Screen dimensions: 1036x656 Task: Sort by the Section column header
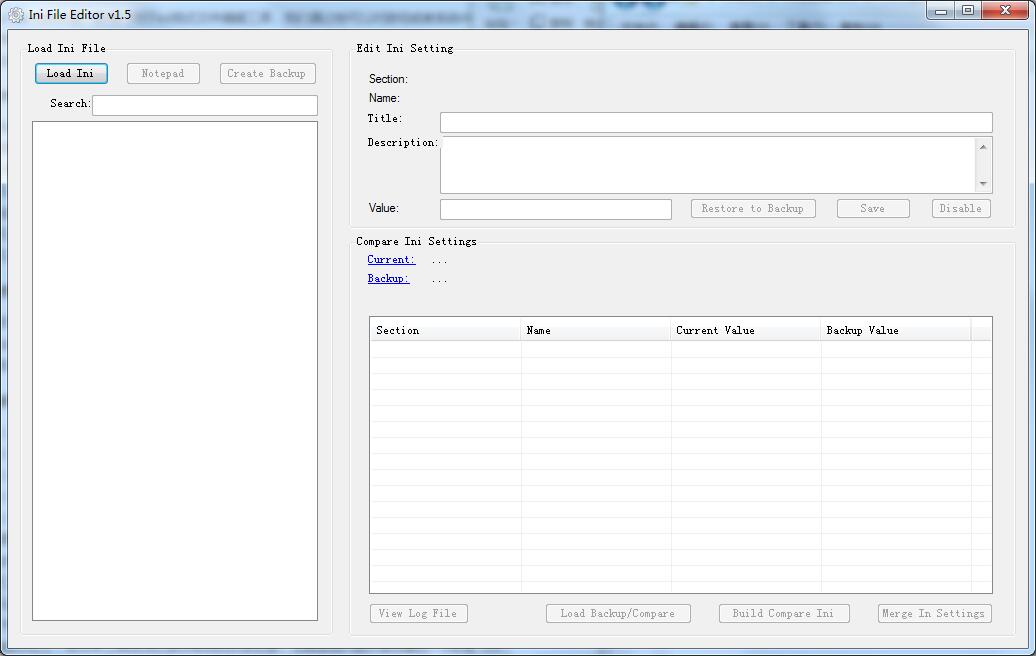(444, 330)
